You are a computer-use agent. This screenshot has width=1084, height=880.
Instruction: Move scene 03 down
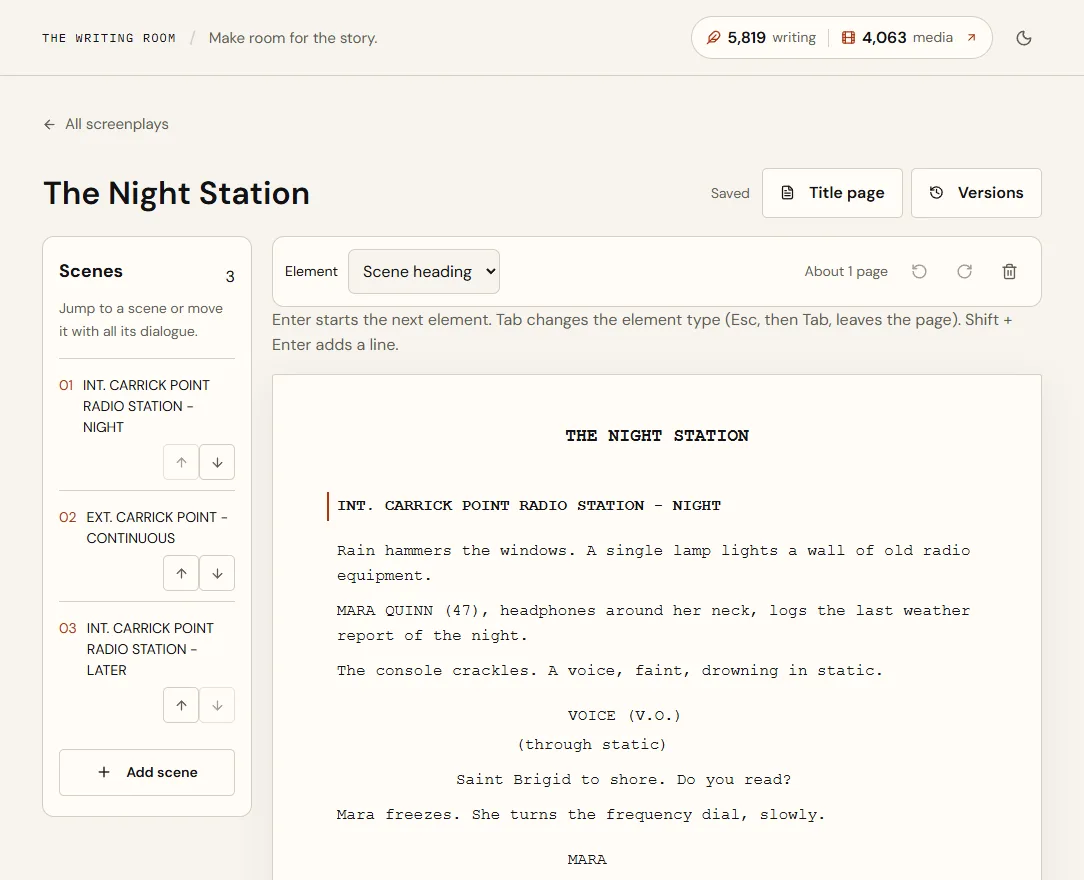coord(217,705)
